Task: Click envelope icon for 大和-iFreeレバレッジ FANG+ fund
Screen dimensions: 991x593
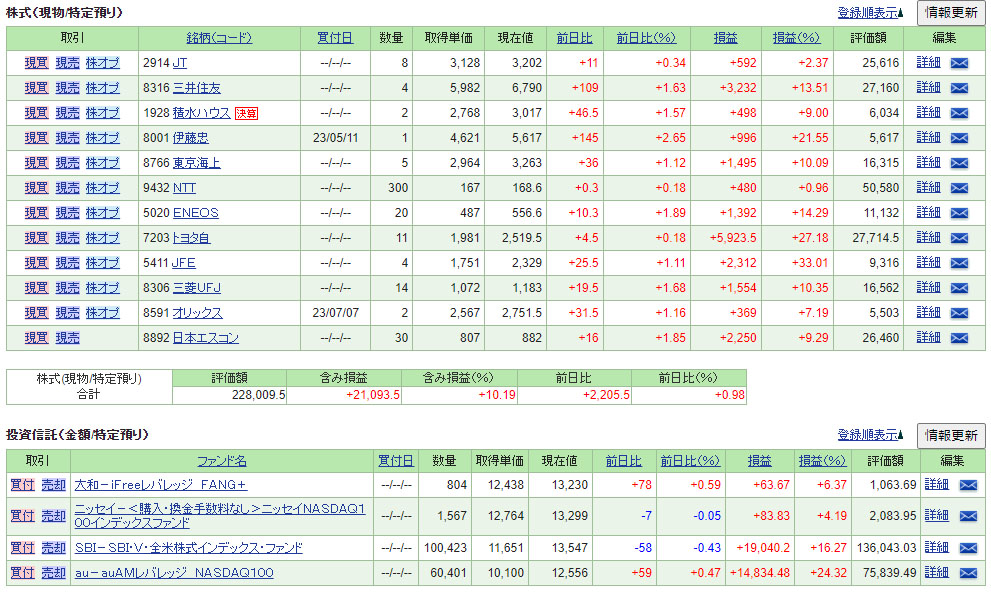Action: (x=967, y=485)
